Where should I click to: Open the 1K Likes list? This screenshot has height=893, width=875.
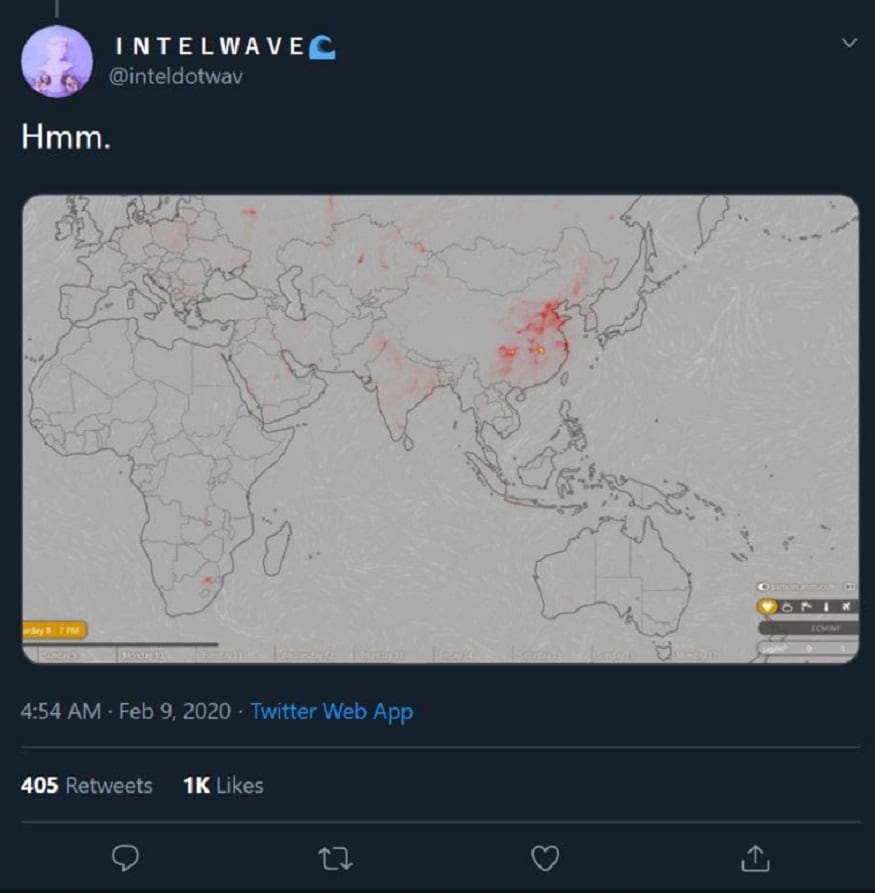[223, 785]
